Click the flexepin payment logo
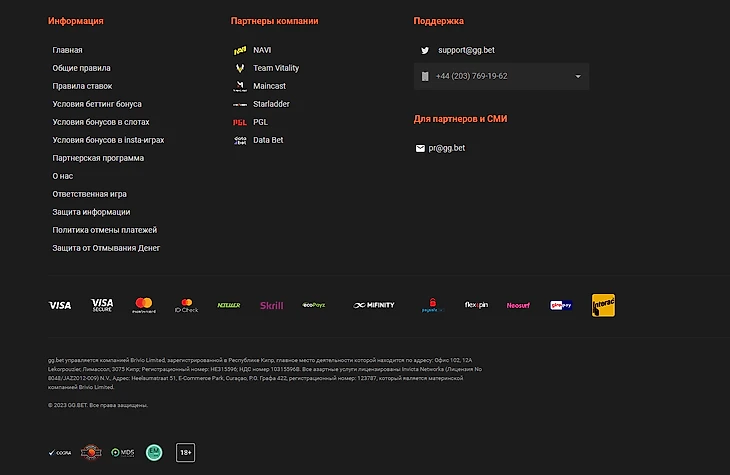Viewport: 730px width, 475px height. pos(476,305)
